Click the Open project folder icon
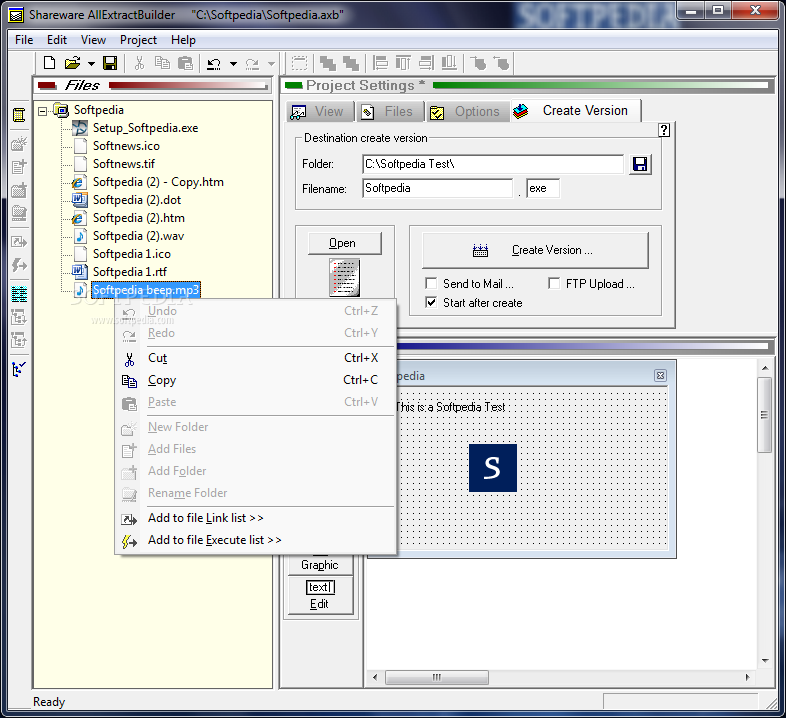Viewport: 786px width, 718px height. click(72, 63)
